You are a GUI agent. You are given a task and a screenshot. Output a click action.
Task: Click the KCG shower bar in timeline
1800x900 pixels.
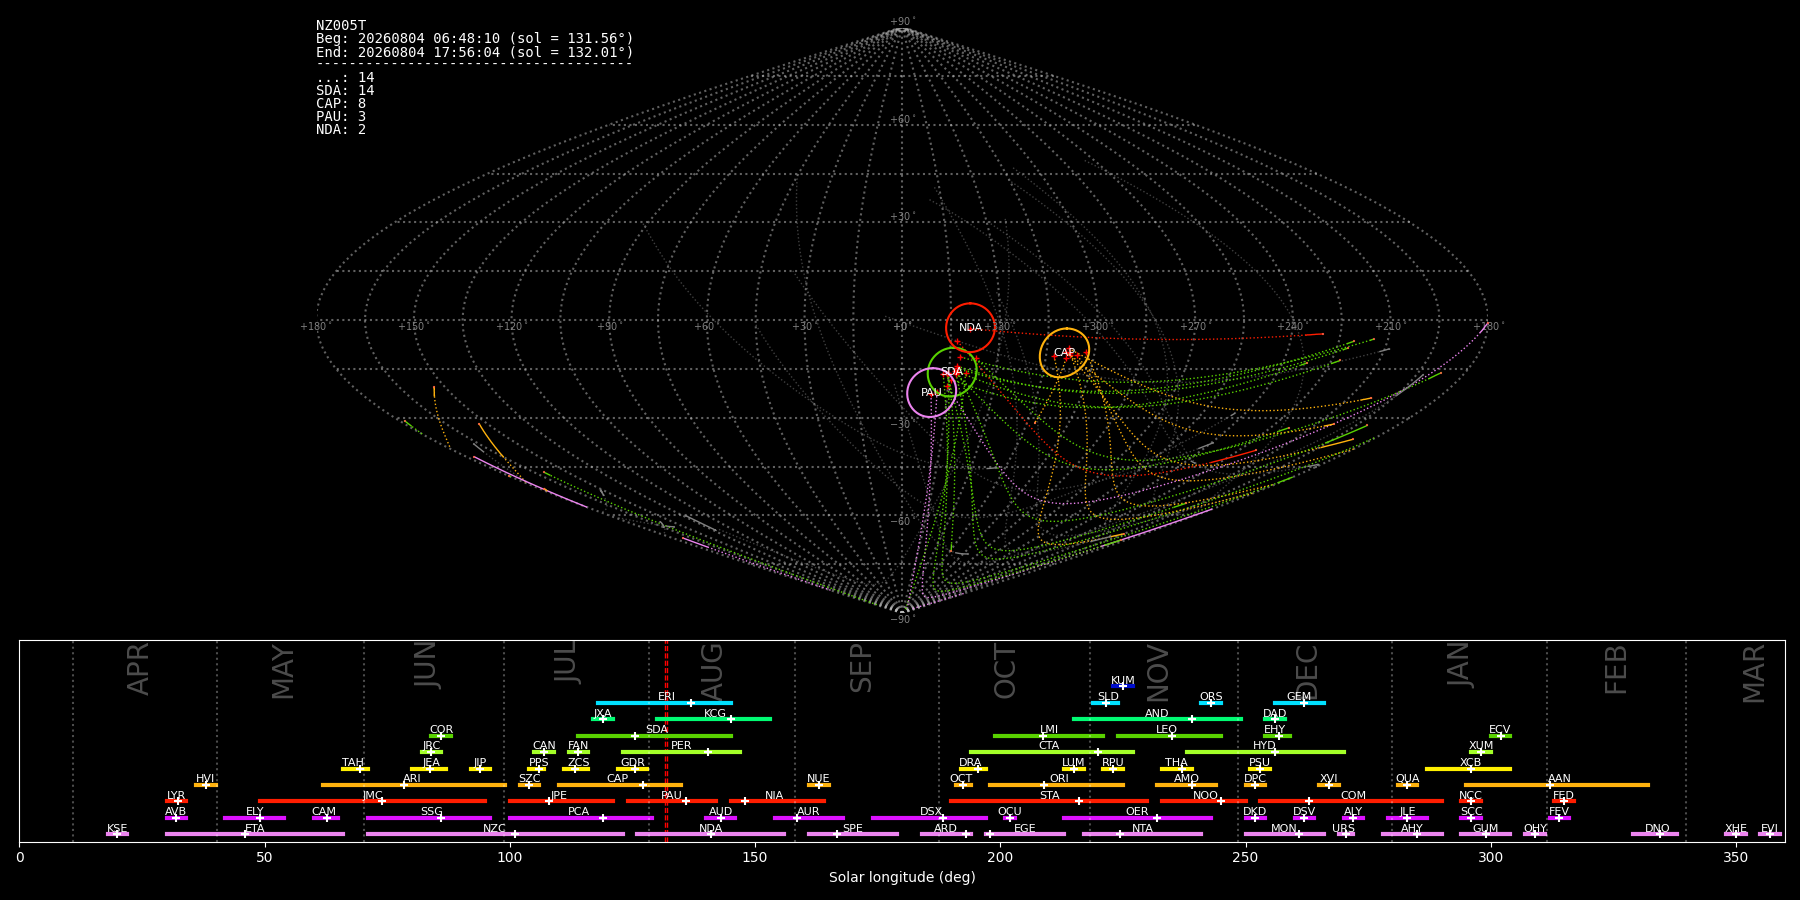pos(713,719)
